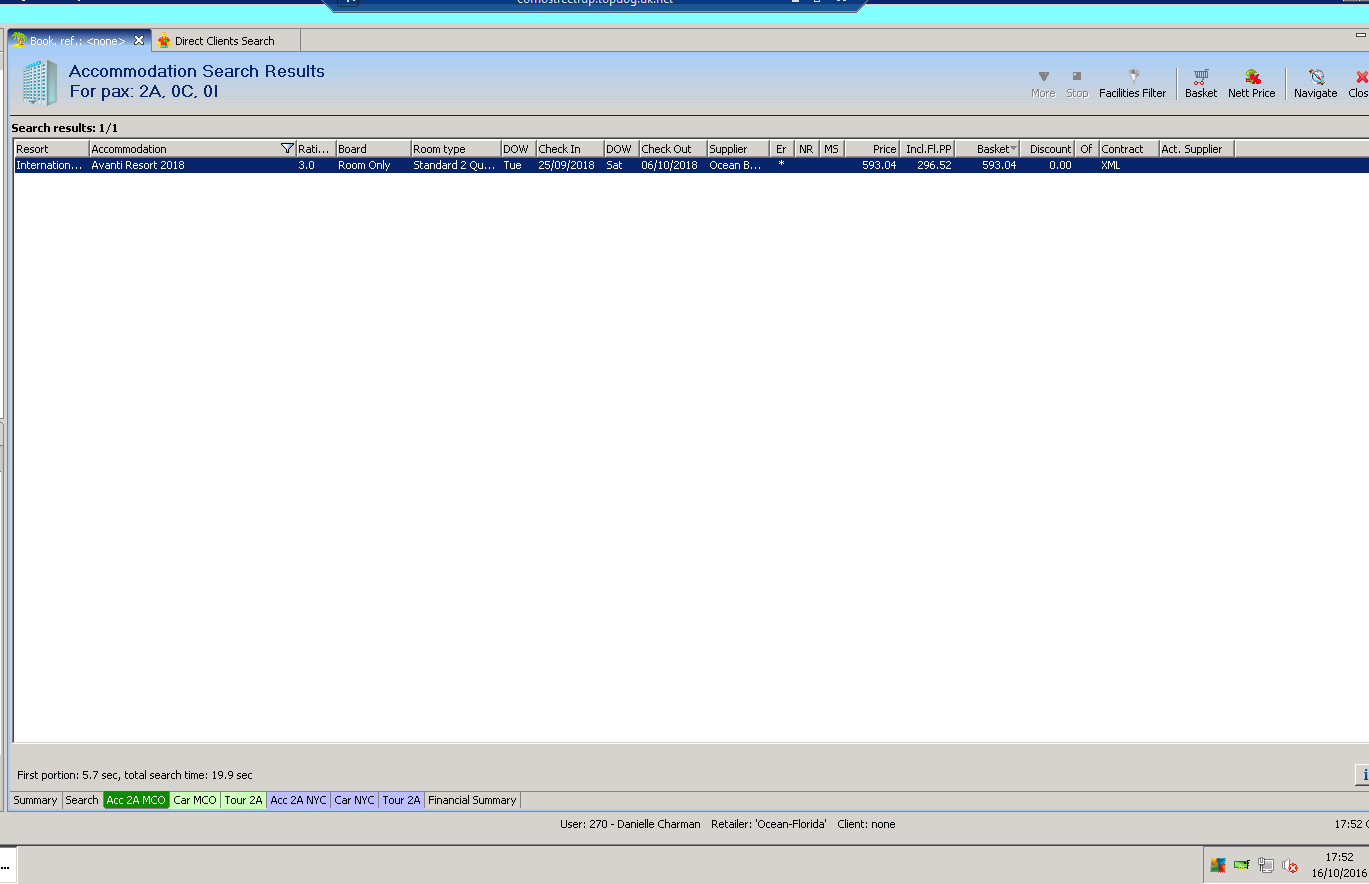1369x884 pixels.
Task: Click the 0.00 discount cell
Action: coord(1047,165)
